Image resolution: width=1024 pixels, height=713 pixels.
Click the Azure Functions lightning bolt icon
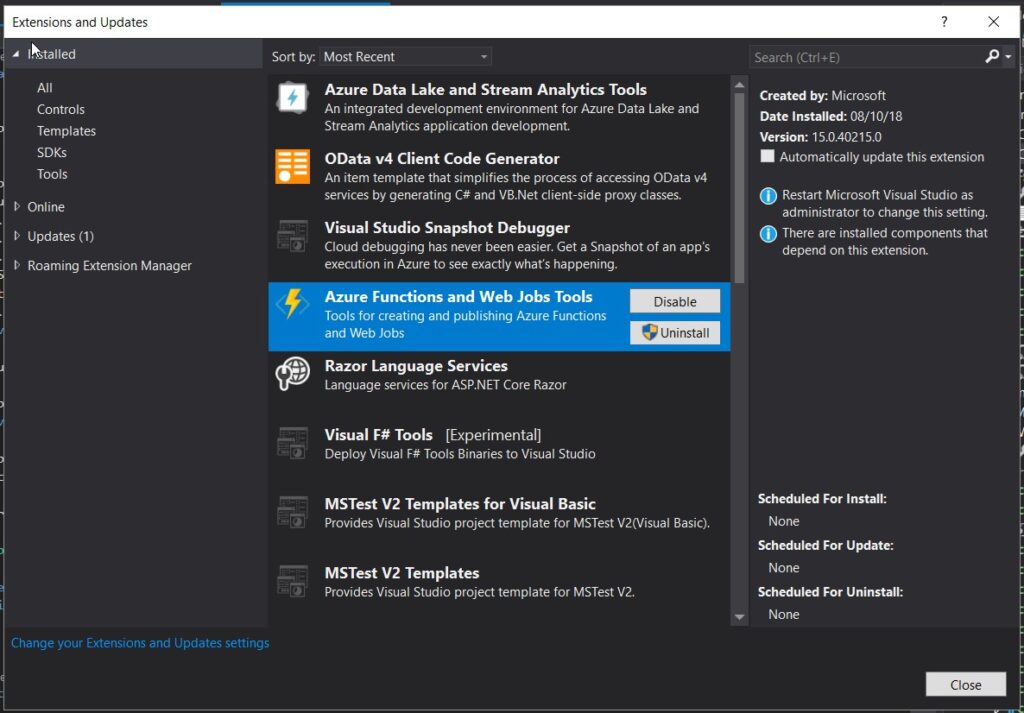tap(292, 304)
